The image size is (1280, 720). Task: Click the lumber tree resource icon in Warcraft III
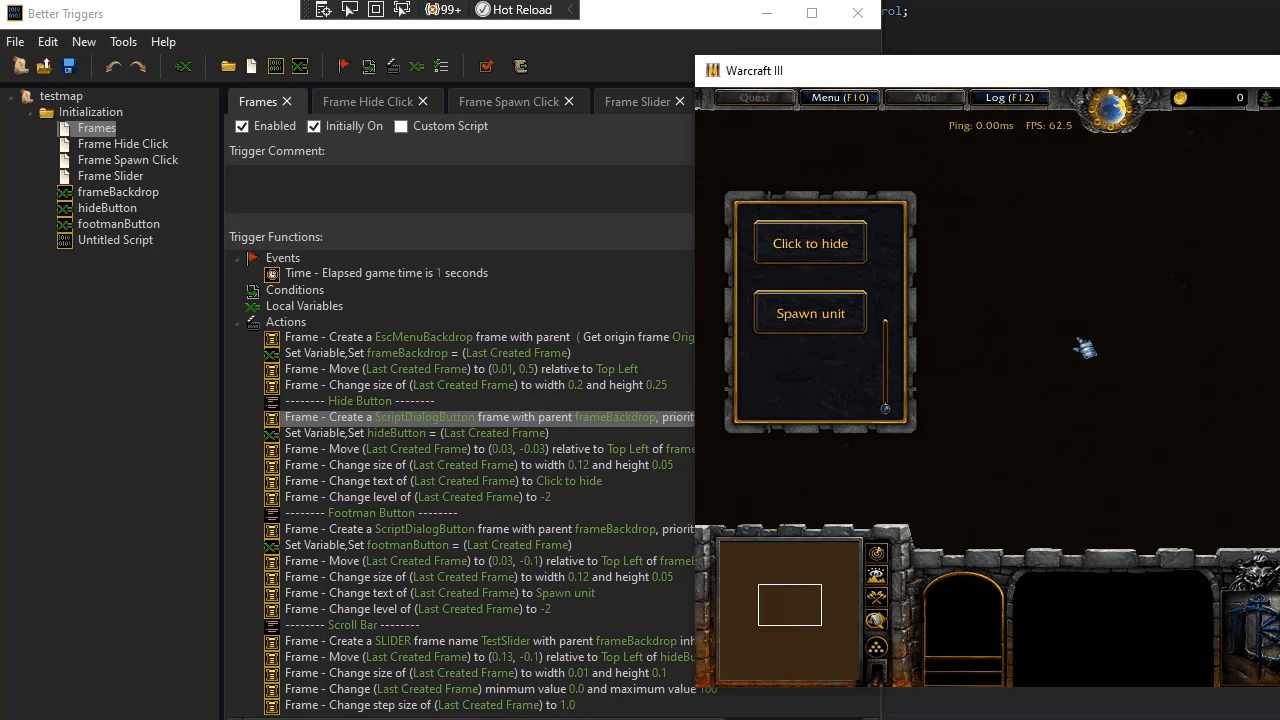coord(1266,98)
